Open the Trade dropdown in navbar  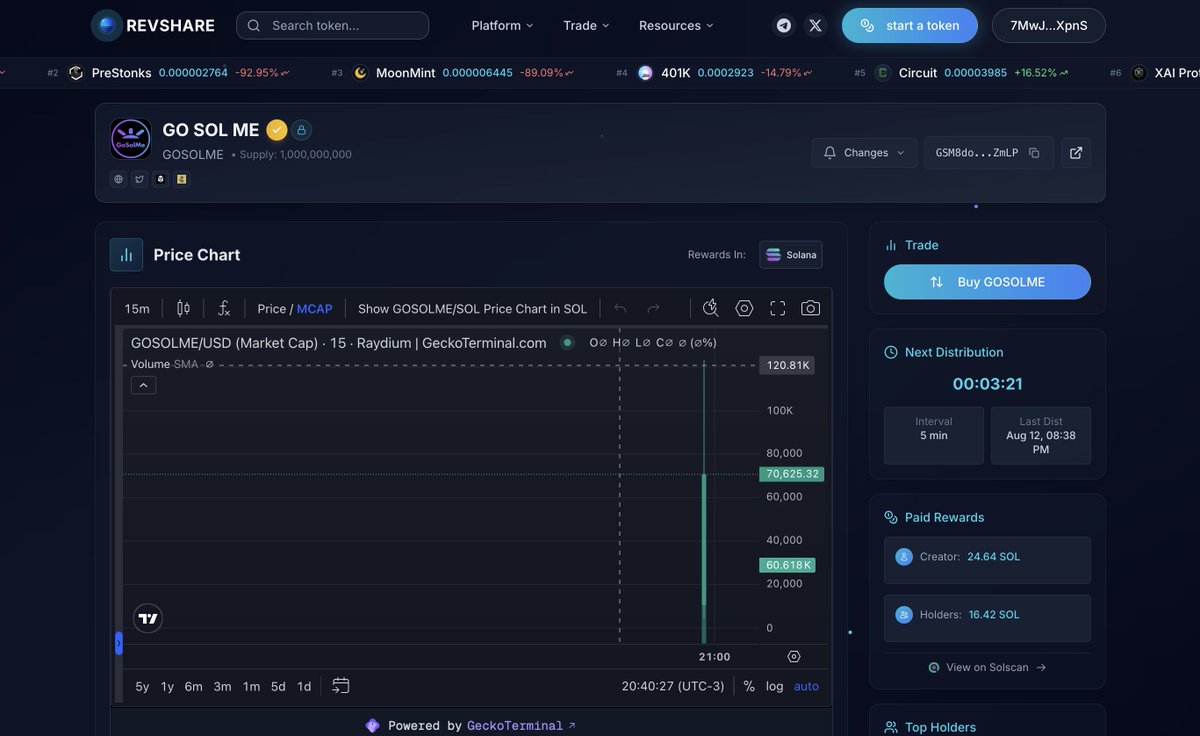587,25
